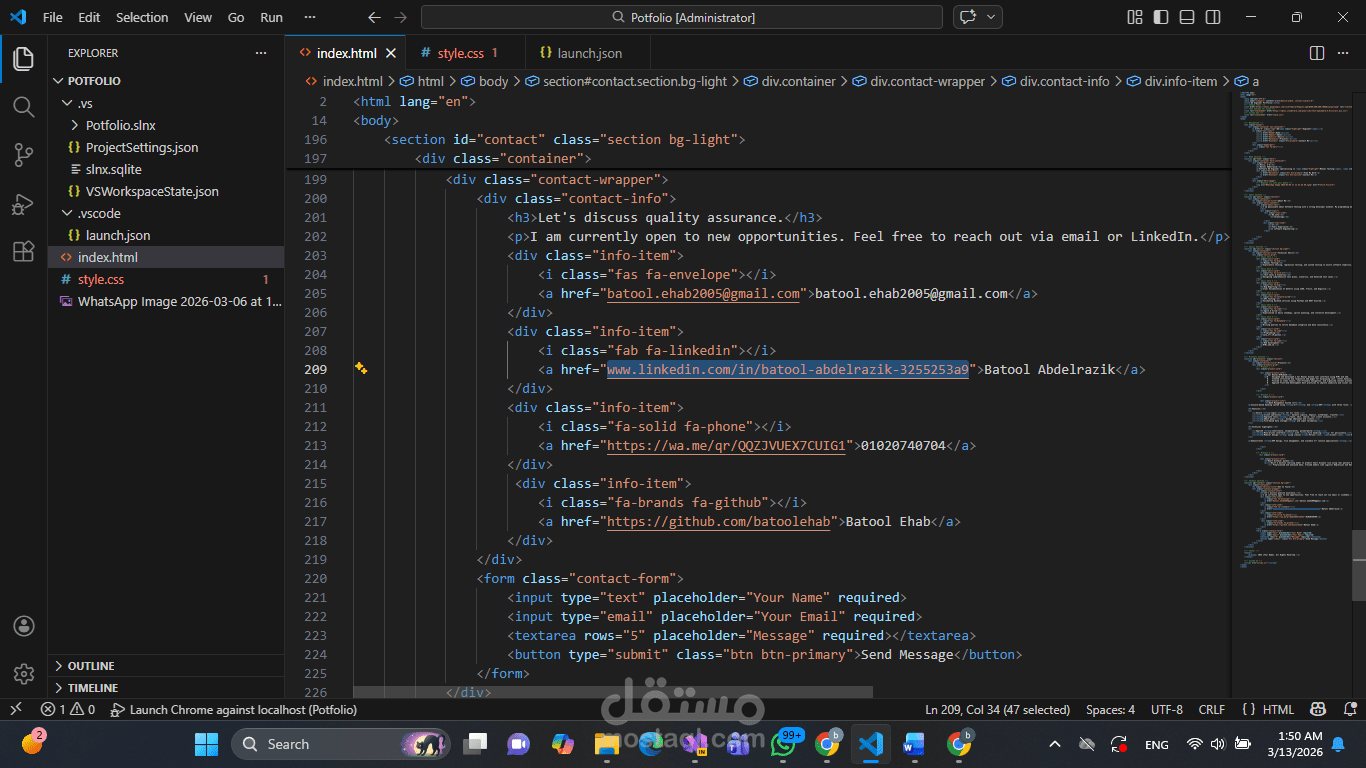Viewport: 1366px width, 768px height.
Task: Open the Selection menu
Action: [142, 17]
